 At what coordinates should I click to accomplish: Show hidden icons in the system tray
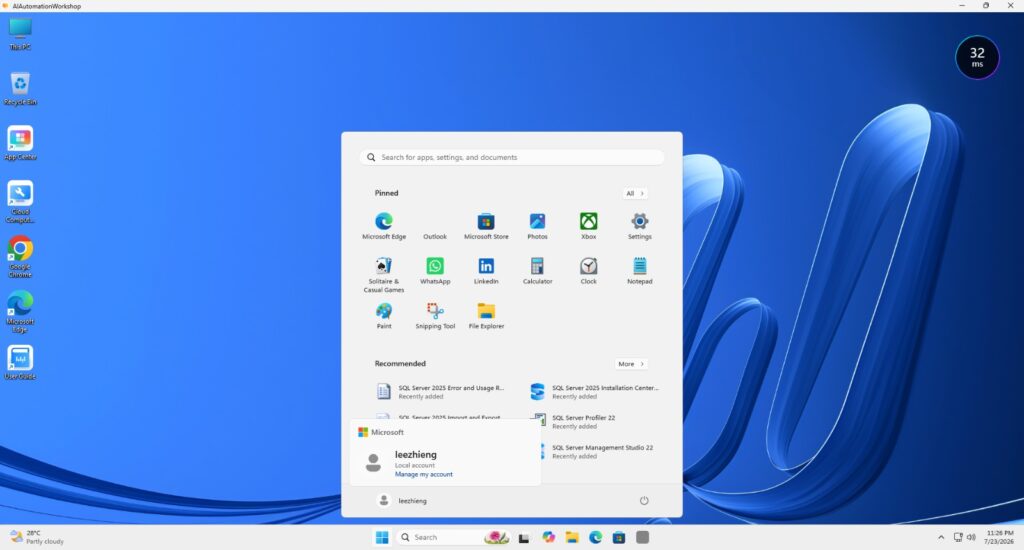point(941,537)
